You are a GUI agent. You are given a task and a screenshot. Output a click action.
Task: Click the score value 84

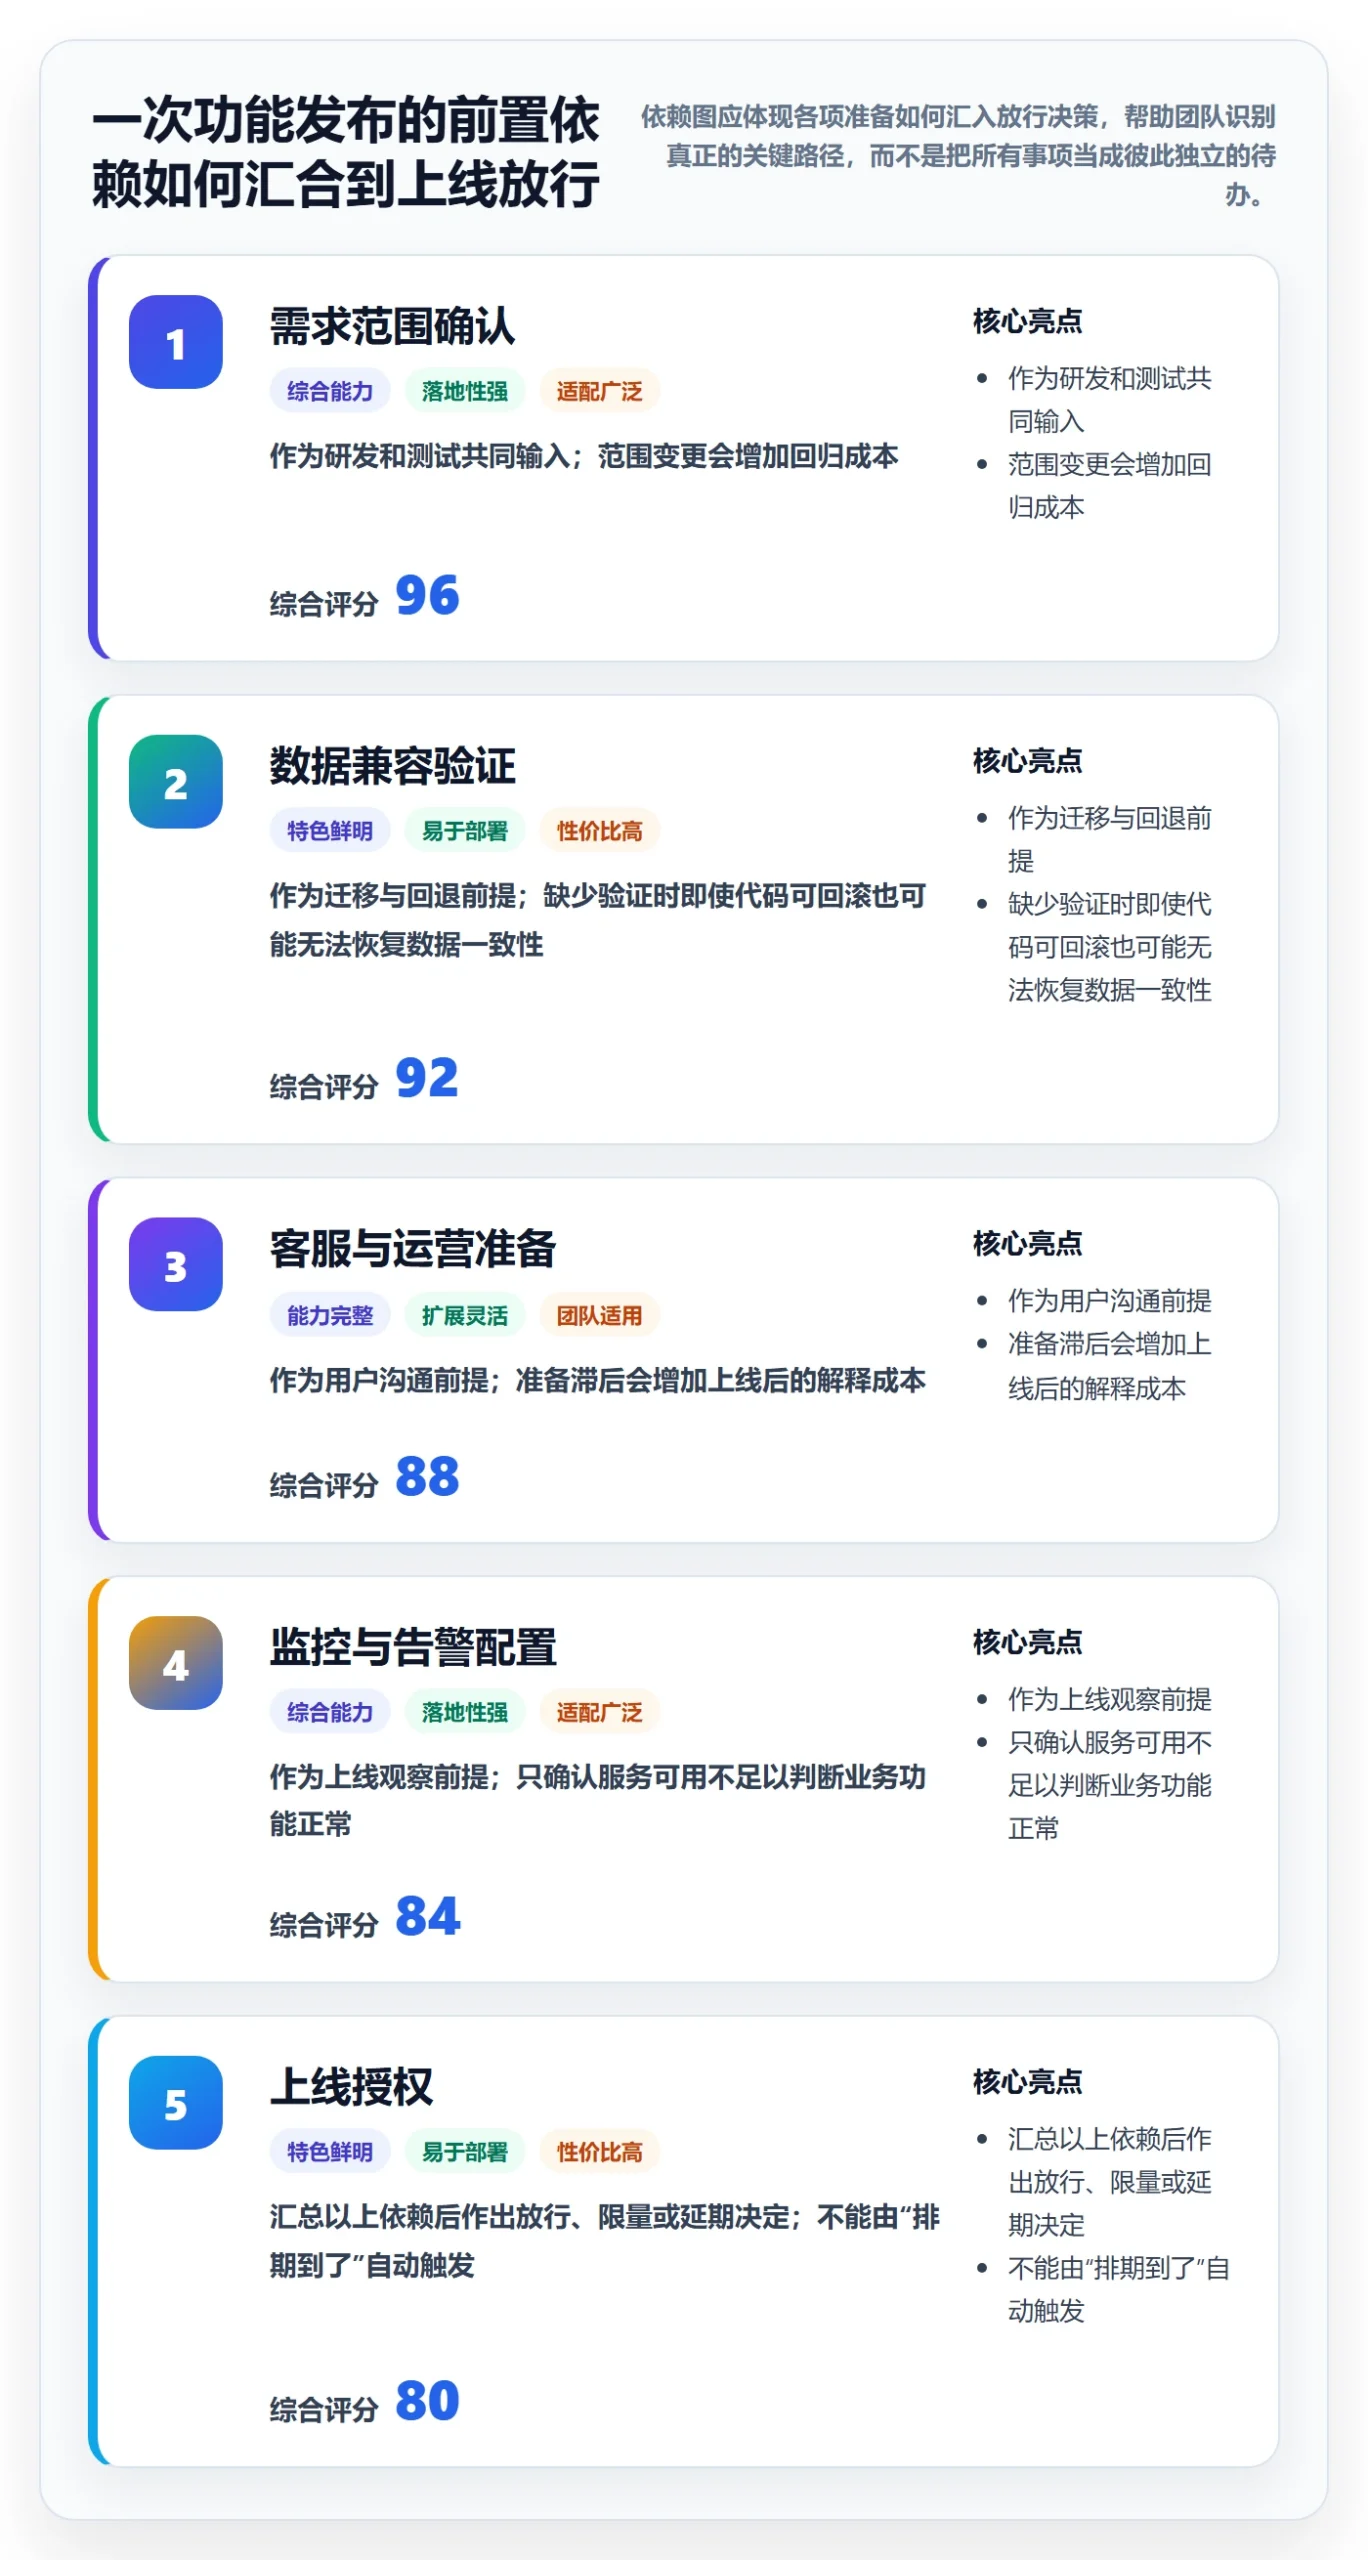click(x=427, y=1917)
